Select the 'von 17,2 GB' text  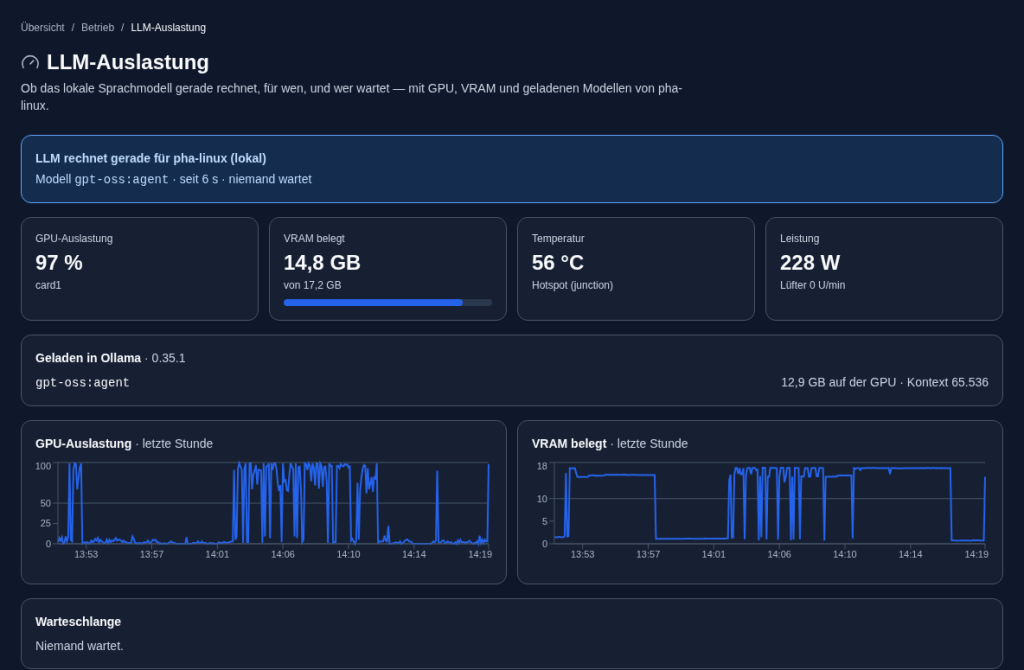(312, 285)
